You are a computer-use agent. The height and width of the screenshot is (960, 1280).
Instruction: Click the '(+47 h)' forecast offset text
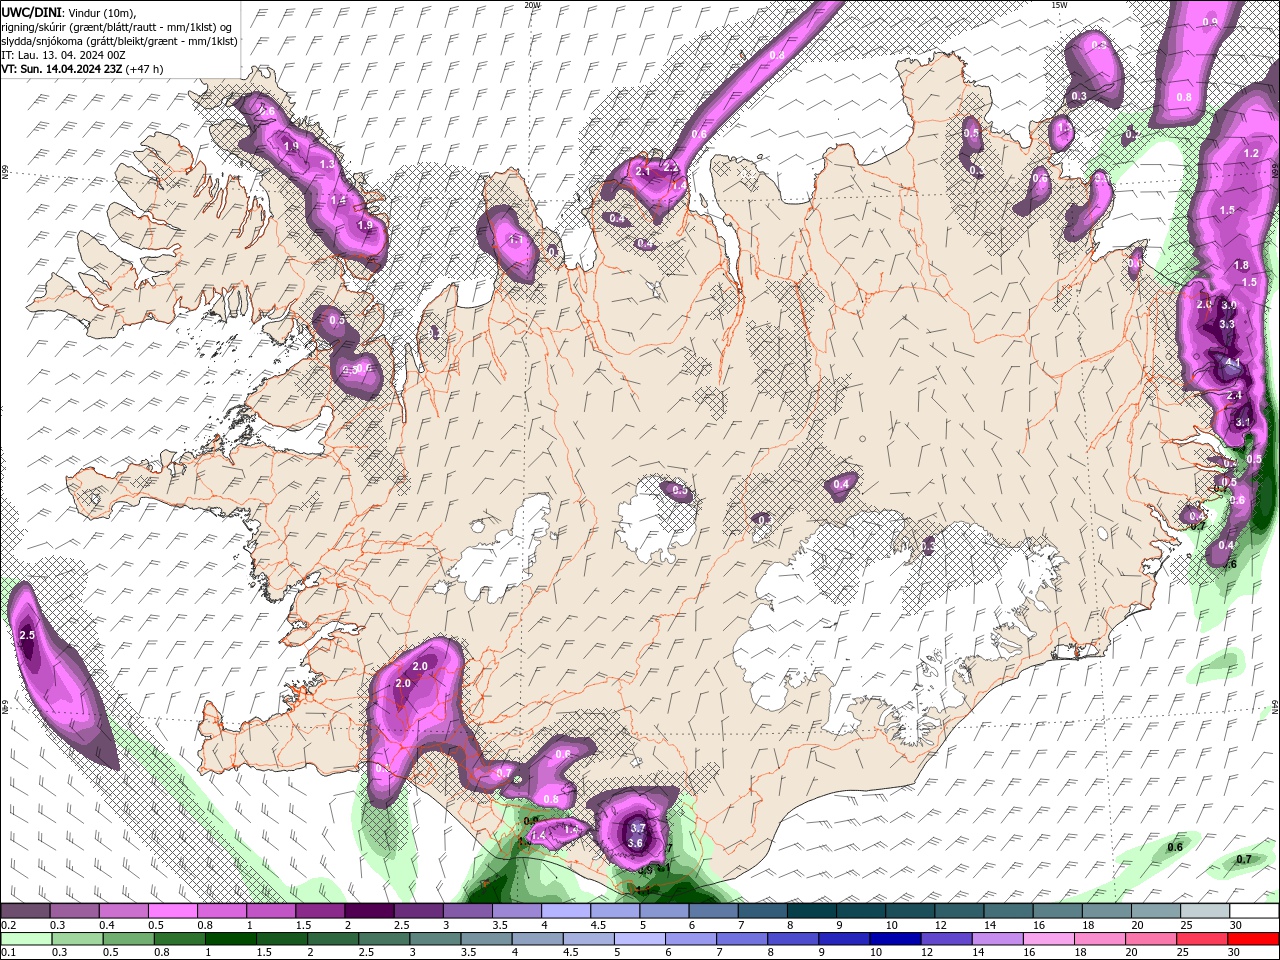145,69
